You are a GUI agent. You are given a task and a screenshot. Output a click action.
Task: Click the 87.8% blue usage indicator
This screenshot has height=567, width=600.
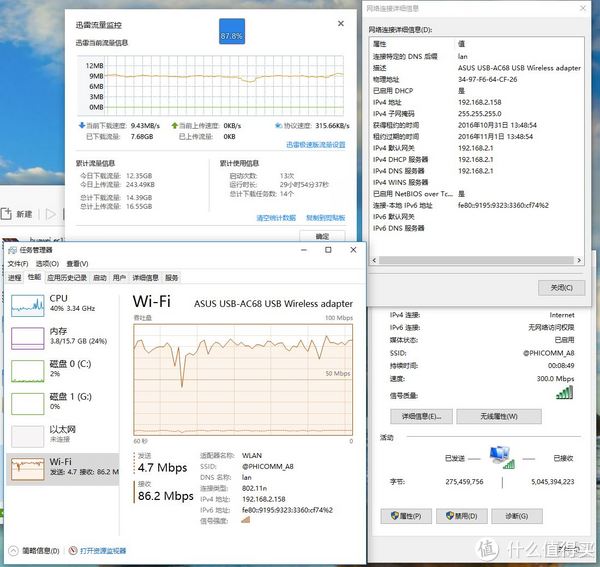tap(232, 31)
